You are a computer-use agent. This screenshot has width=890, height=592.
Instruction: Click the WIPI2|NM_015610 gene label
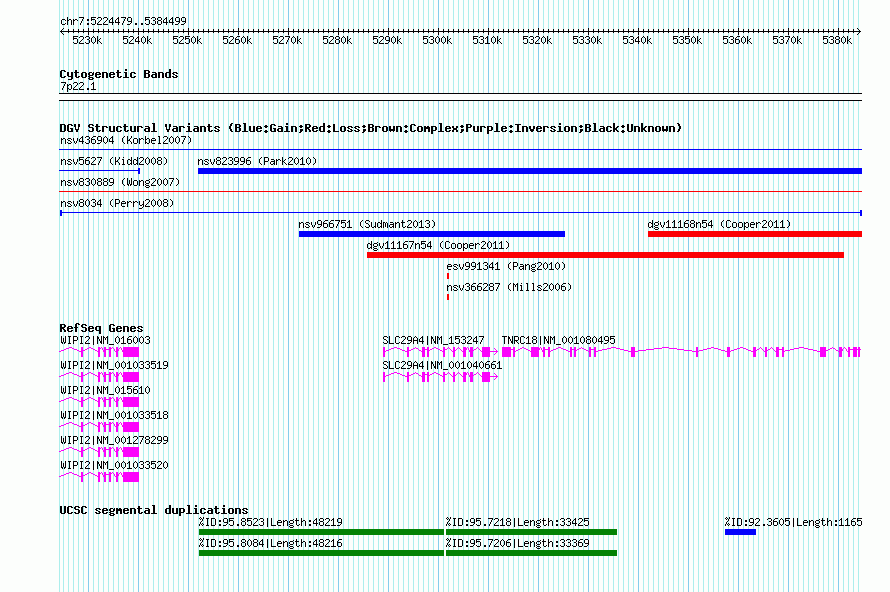click(105, 391)
